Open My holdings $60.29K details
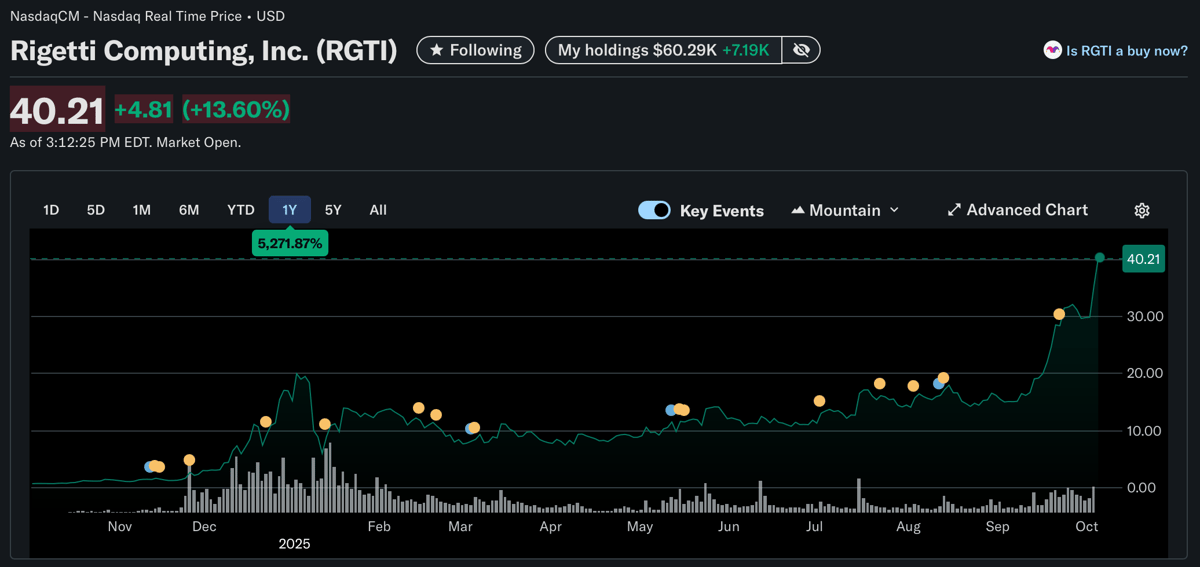The width and height of the screenshot is (1200, 567). (662, 50)
